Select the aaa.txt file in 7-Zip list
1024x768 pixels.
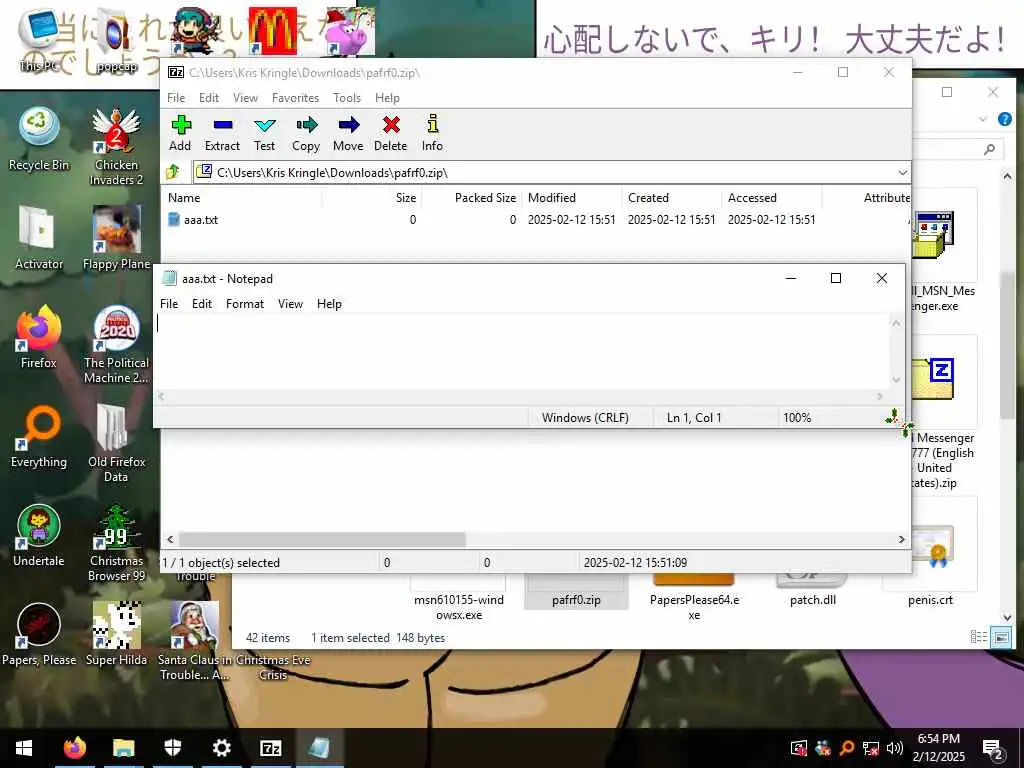point(200,220)
